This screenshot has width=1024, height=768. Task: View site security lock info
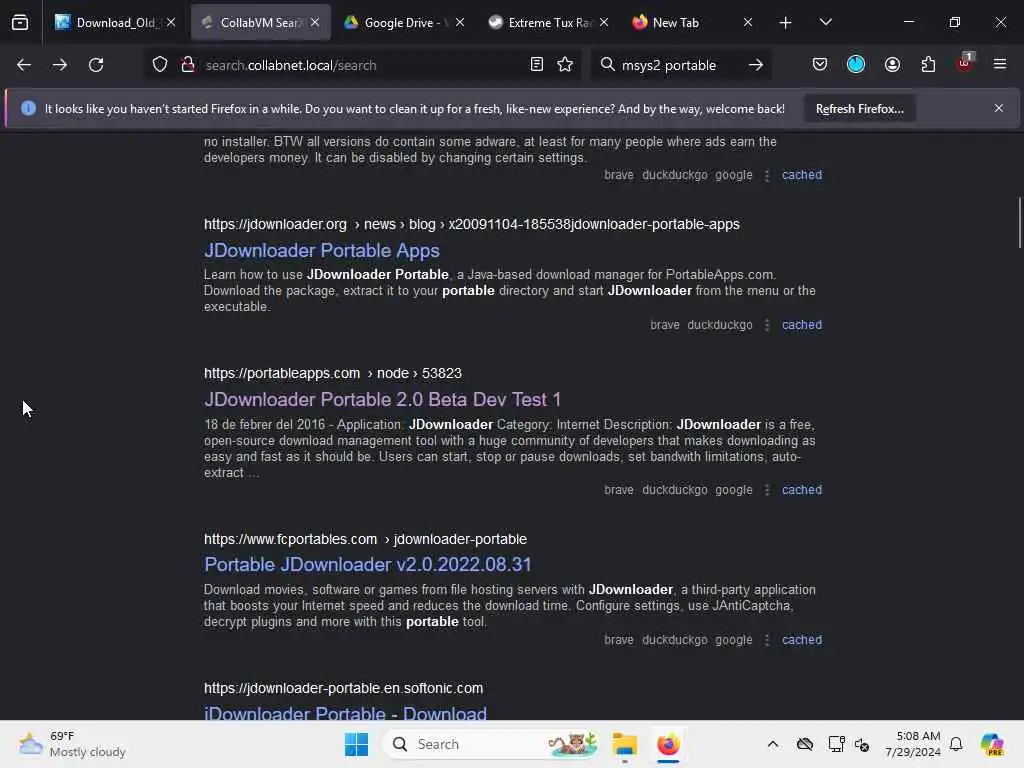[x=188, y=65]
